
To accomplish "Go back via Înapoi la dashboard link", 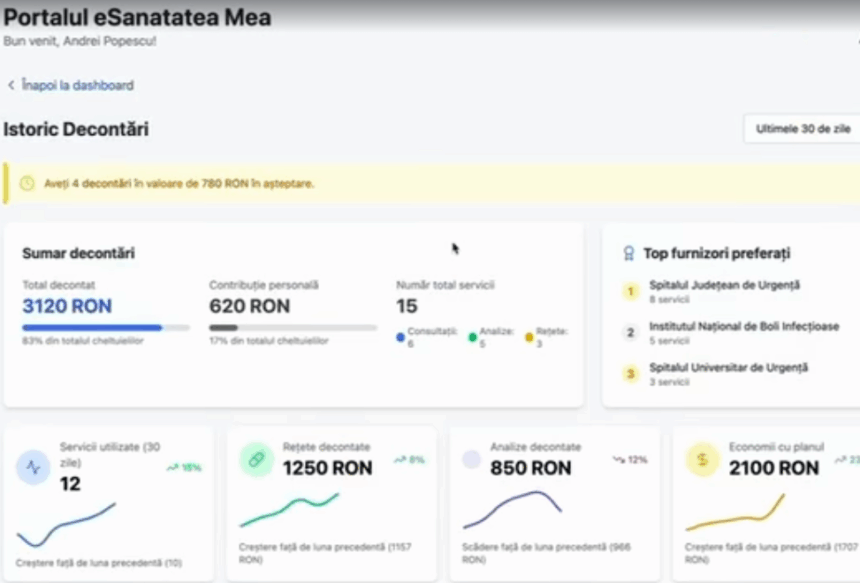I will click(x=77, y=86).
